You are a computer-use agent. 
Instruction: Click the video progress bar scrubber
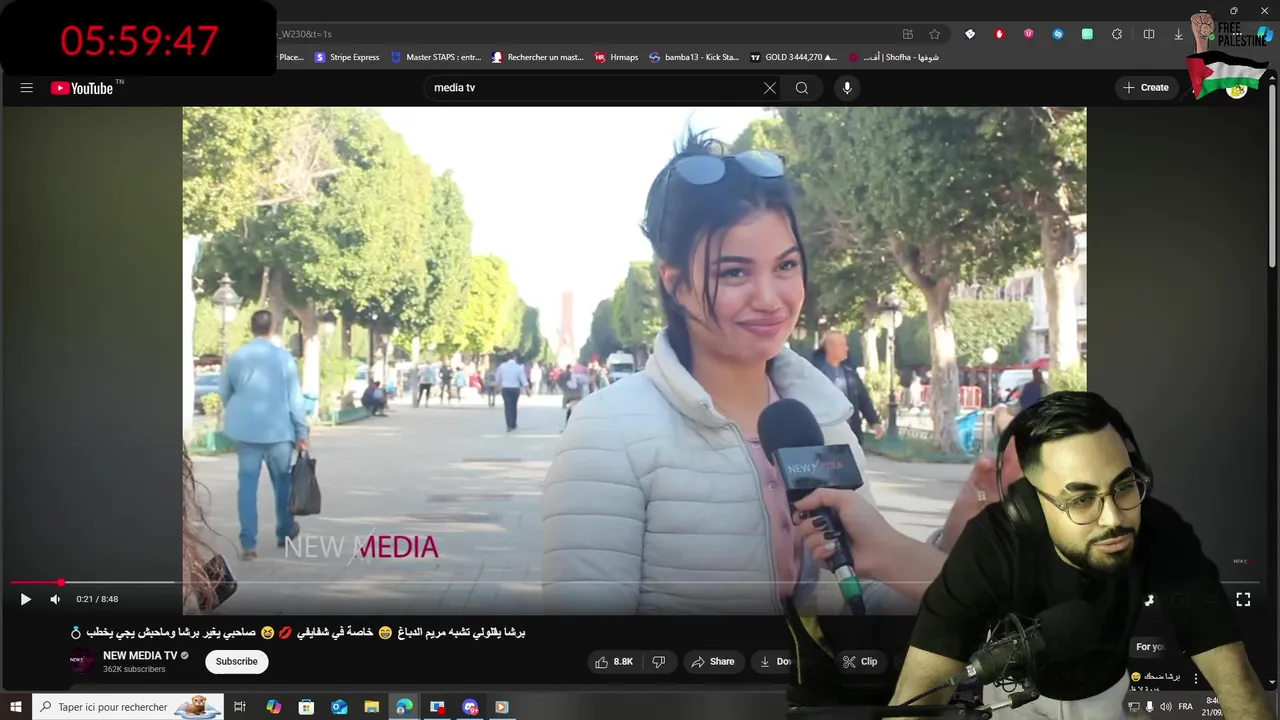pos(61,582)
